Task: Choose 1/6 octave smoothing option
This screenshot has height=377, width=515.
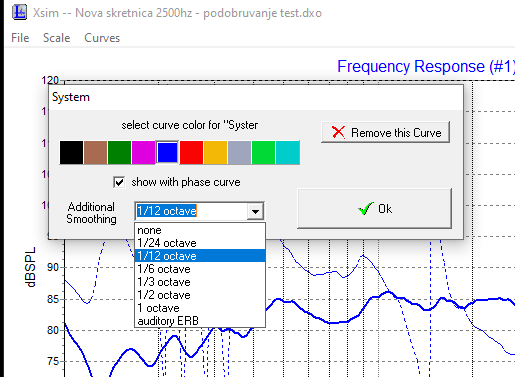Action: [x=200, y=269]
